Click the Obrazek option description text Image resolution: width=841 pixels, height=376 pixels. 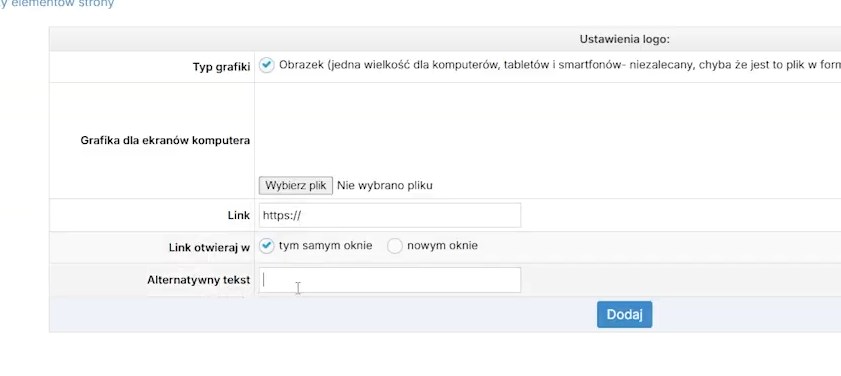click(560, 65)
